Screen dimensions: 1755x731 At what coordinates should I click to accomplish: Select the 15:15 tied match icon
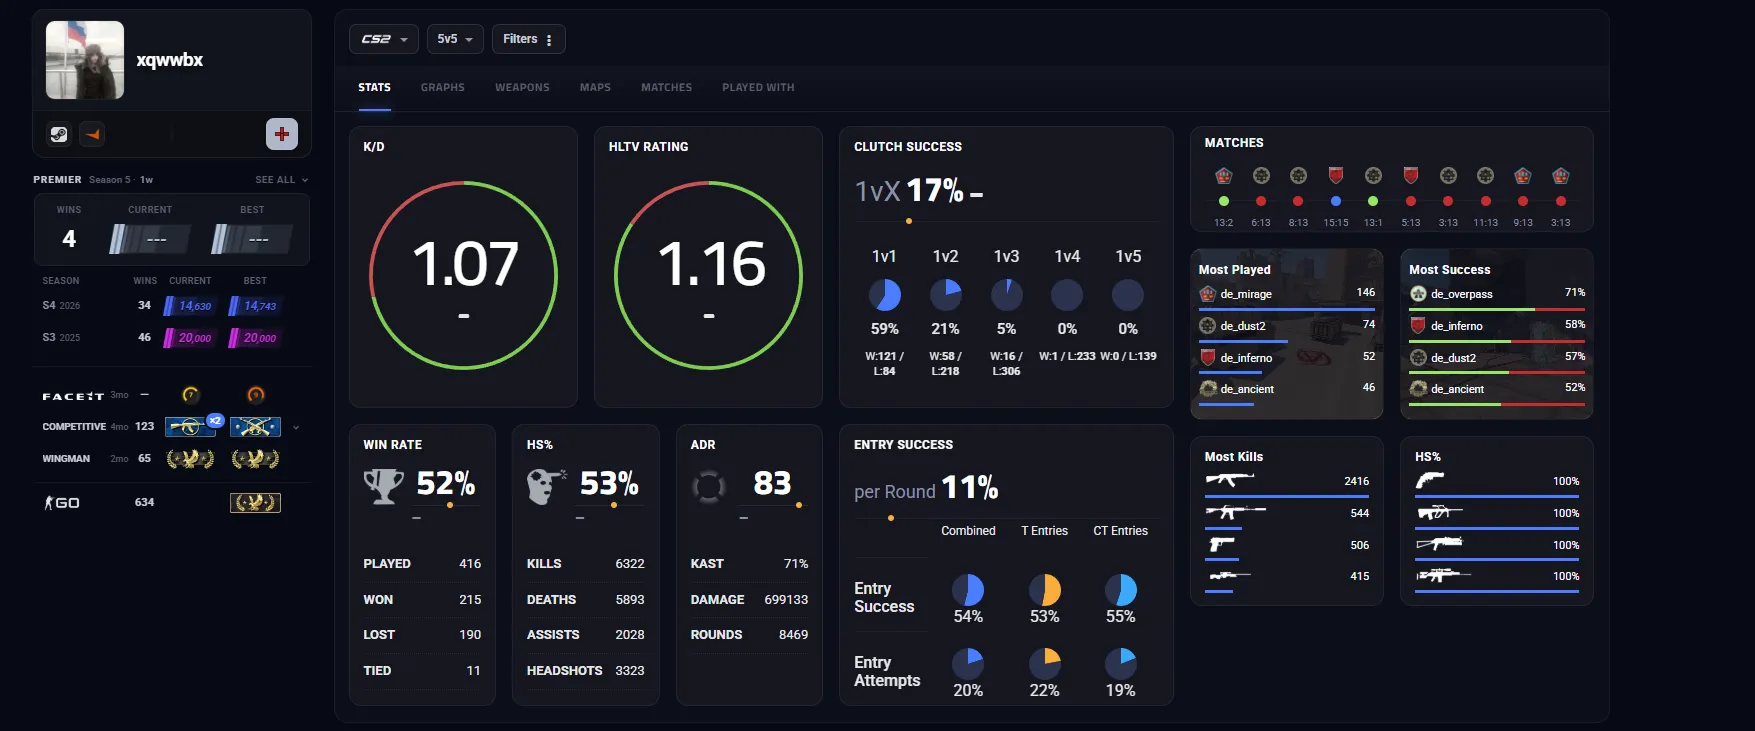(x=1335, y=176)
